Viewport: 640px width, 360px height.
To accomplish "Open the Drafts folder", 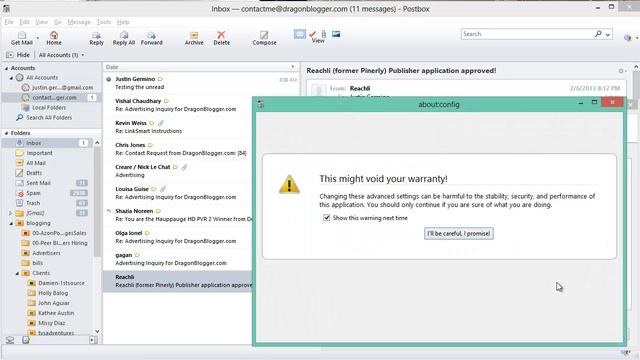I will pos(34,173).
